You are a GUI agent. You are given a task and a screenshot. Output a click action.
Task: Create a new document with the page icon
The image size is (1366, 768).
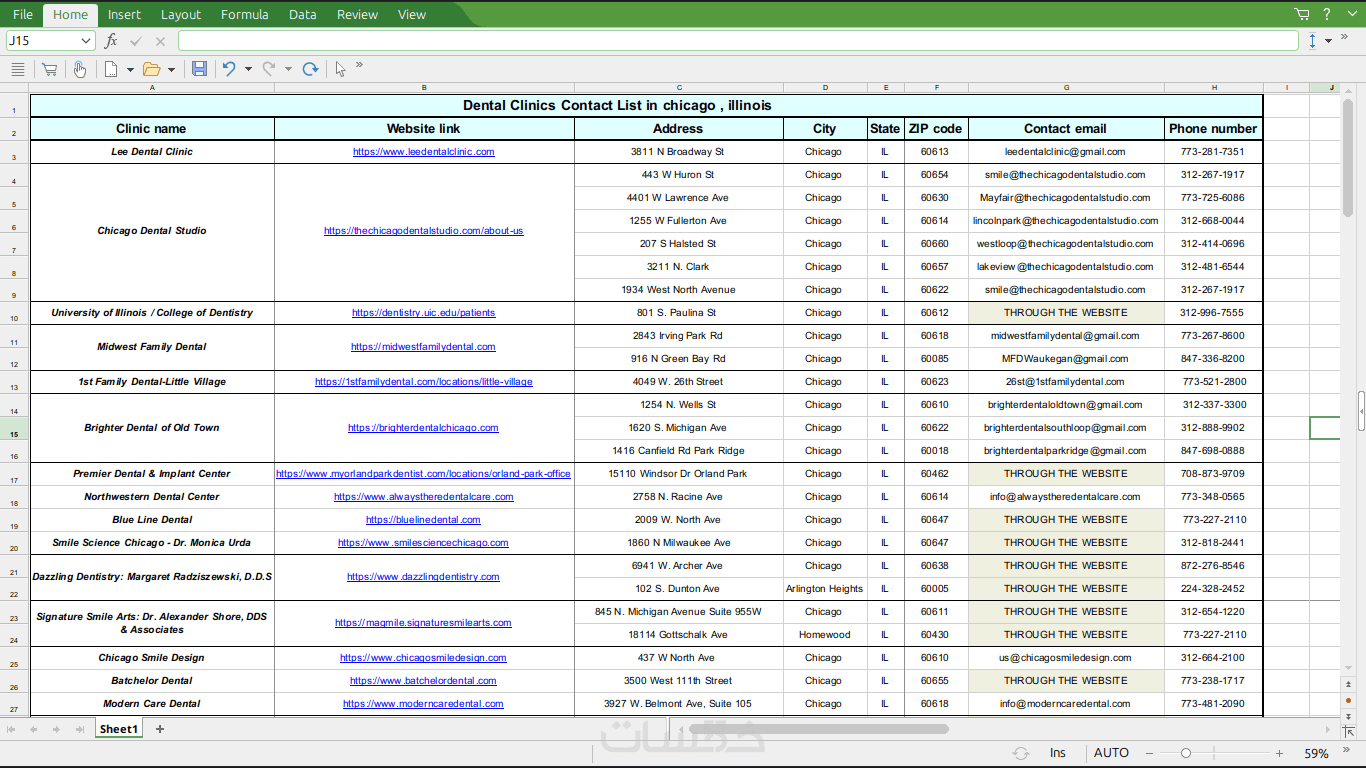click(x=112, y=69)
